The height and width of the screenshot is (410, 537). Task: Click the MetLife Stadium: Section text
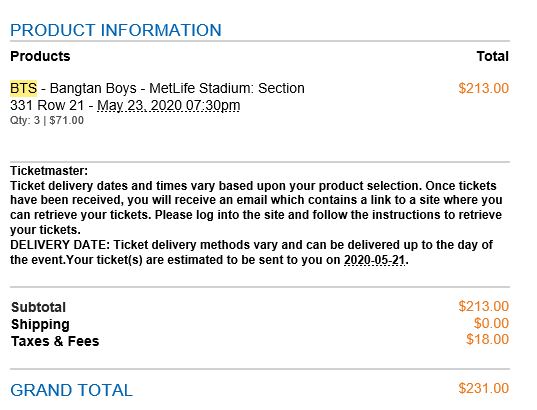[x=227, y=88]
